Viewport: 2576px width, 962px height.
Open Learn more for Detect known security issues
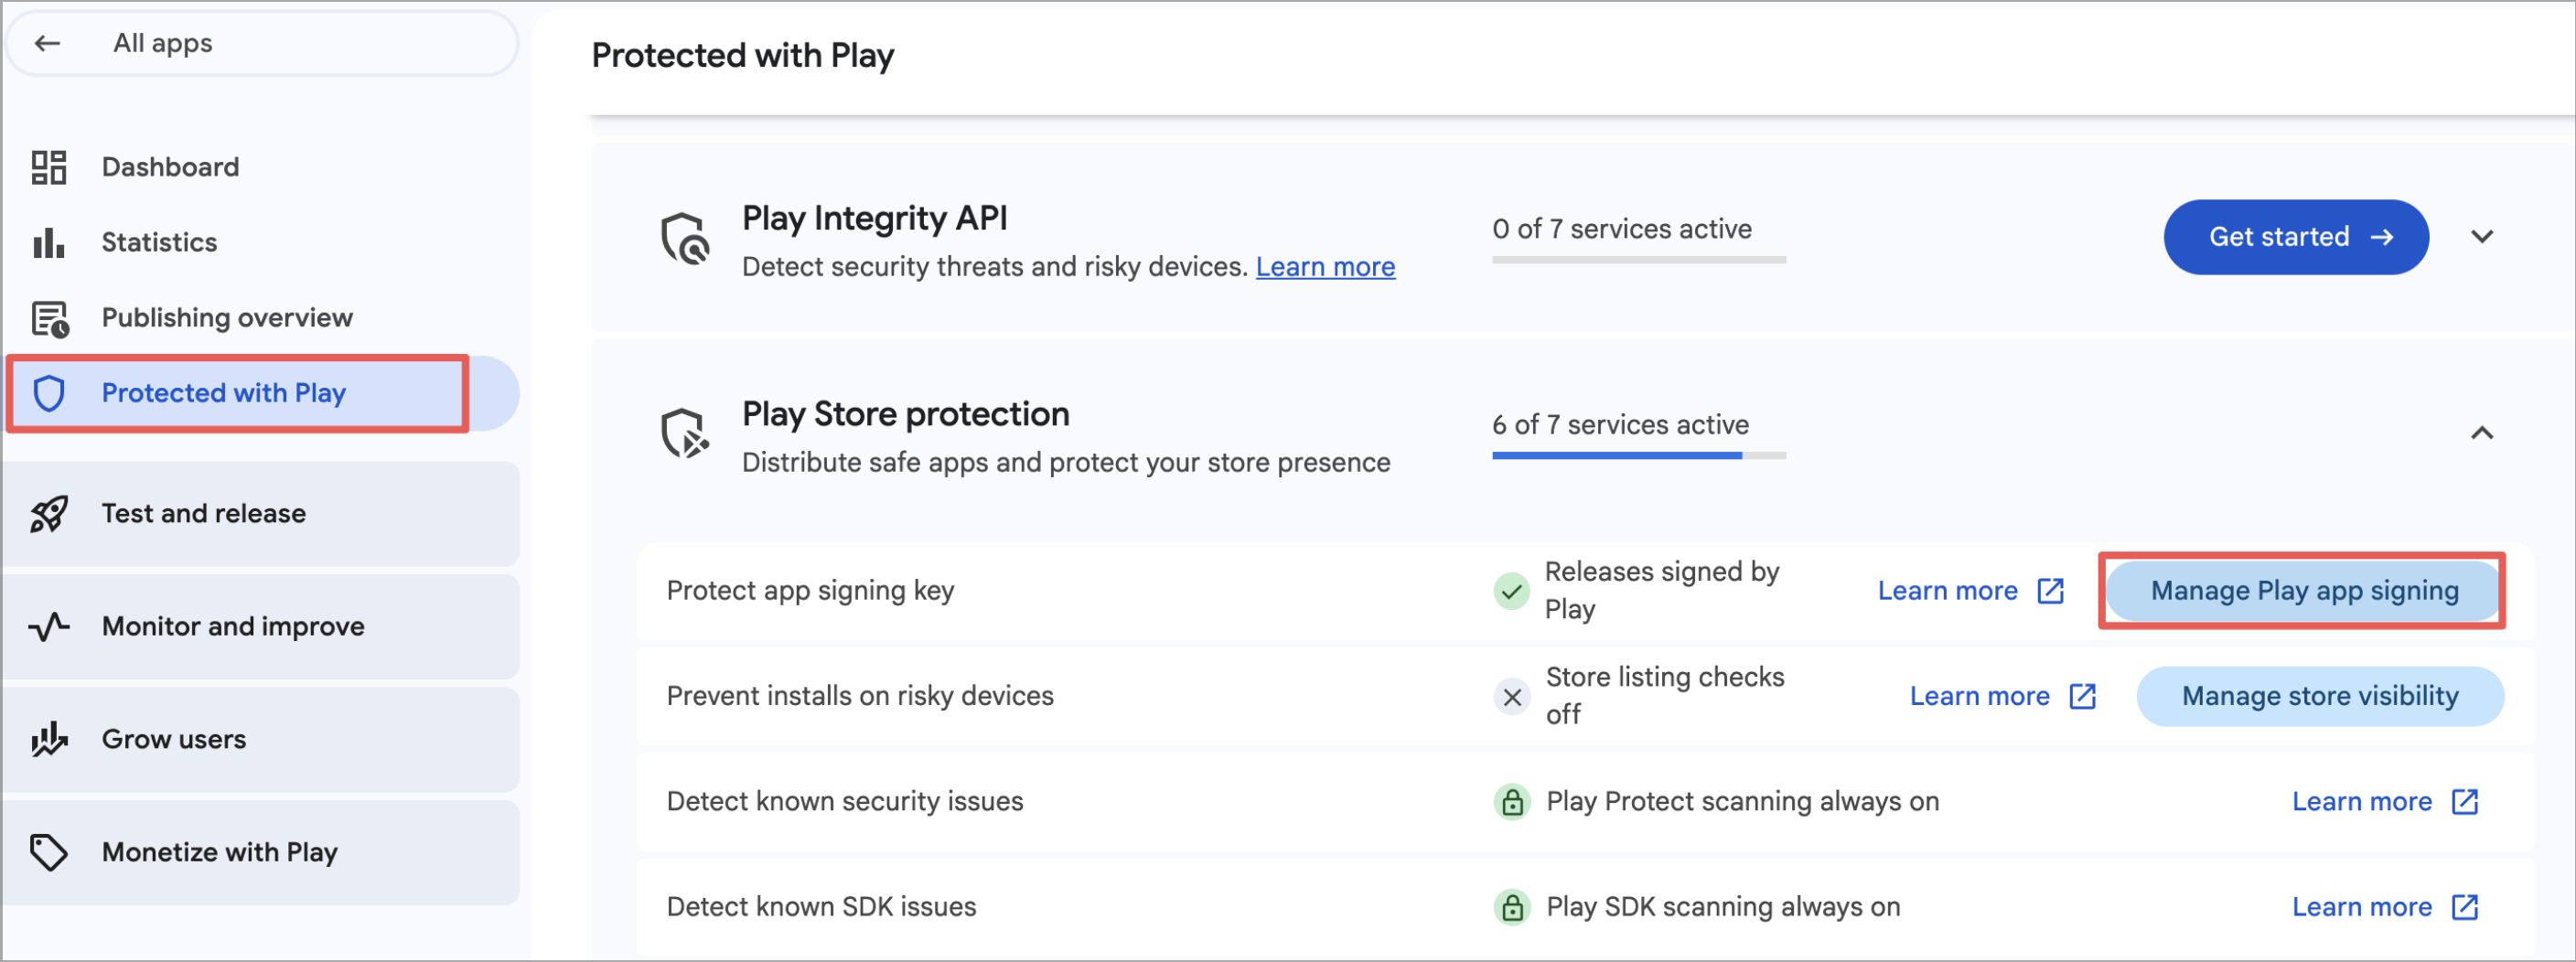(2362, 802)
